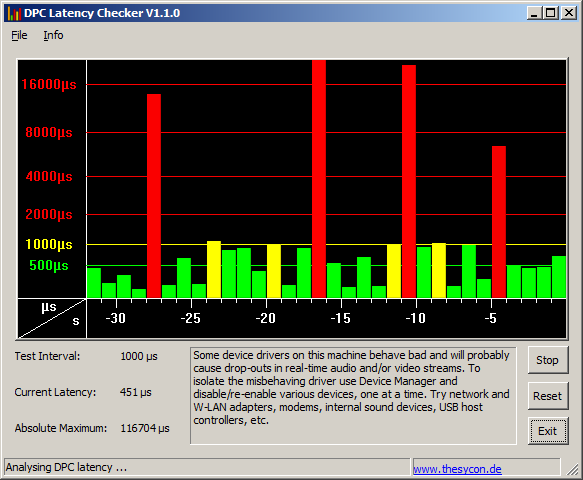
Task: Click the 16000µs axis label
Action: (49, 84)
